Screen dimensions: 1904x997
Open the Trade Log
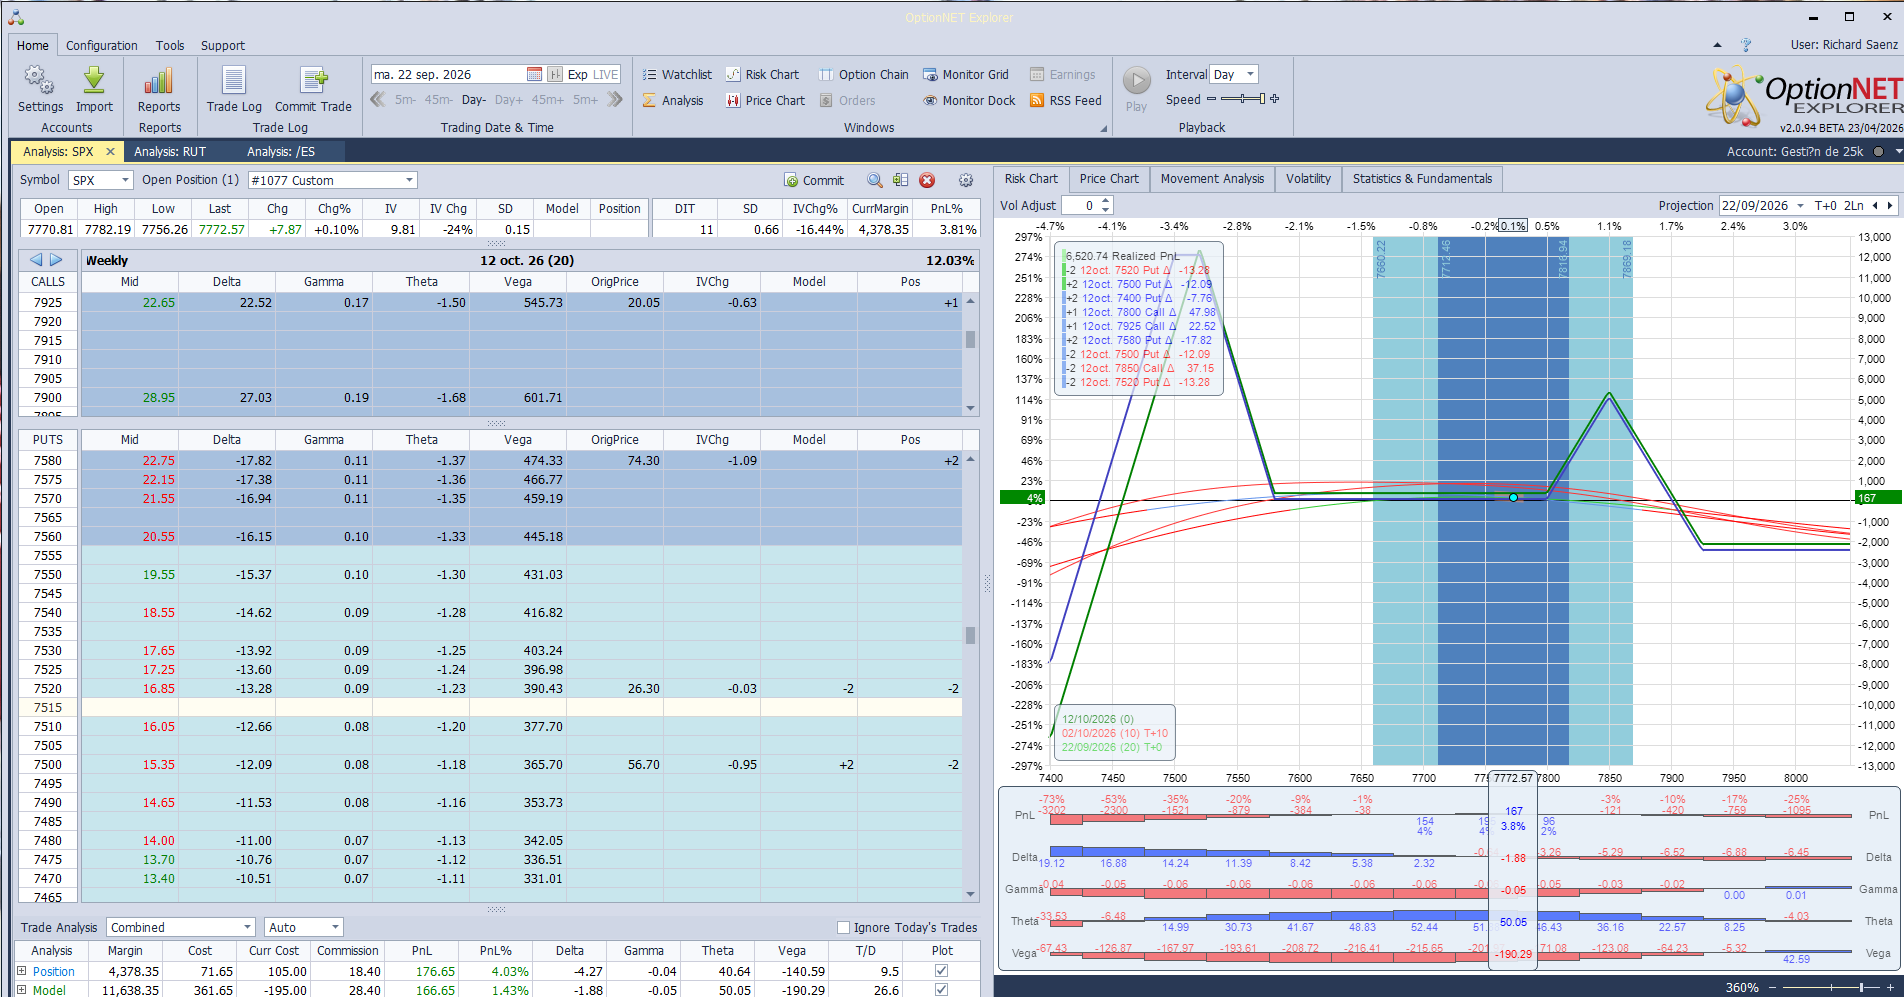coord(234,89)
